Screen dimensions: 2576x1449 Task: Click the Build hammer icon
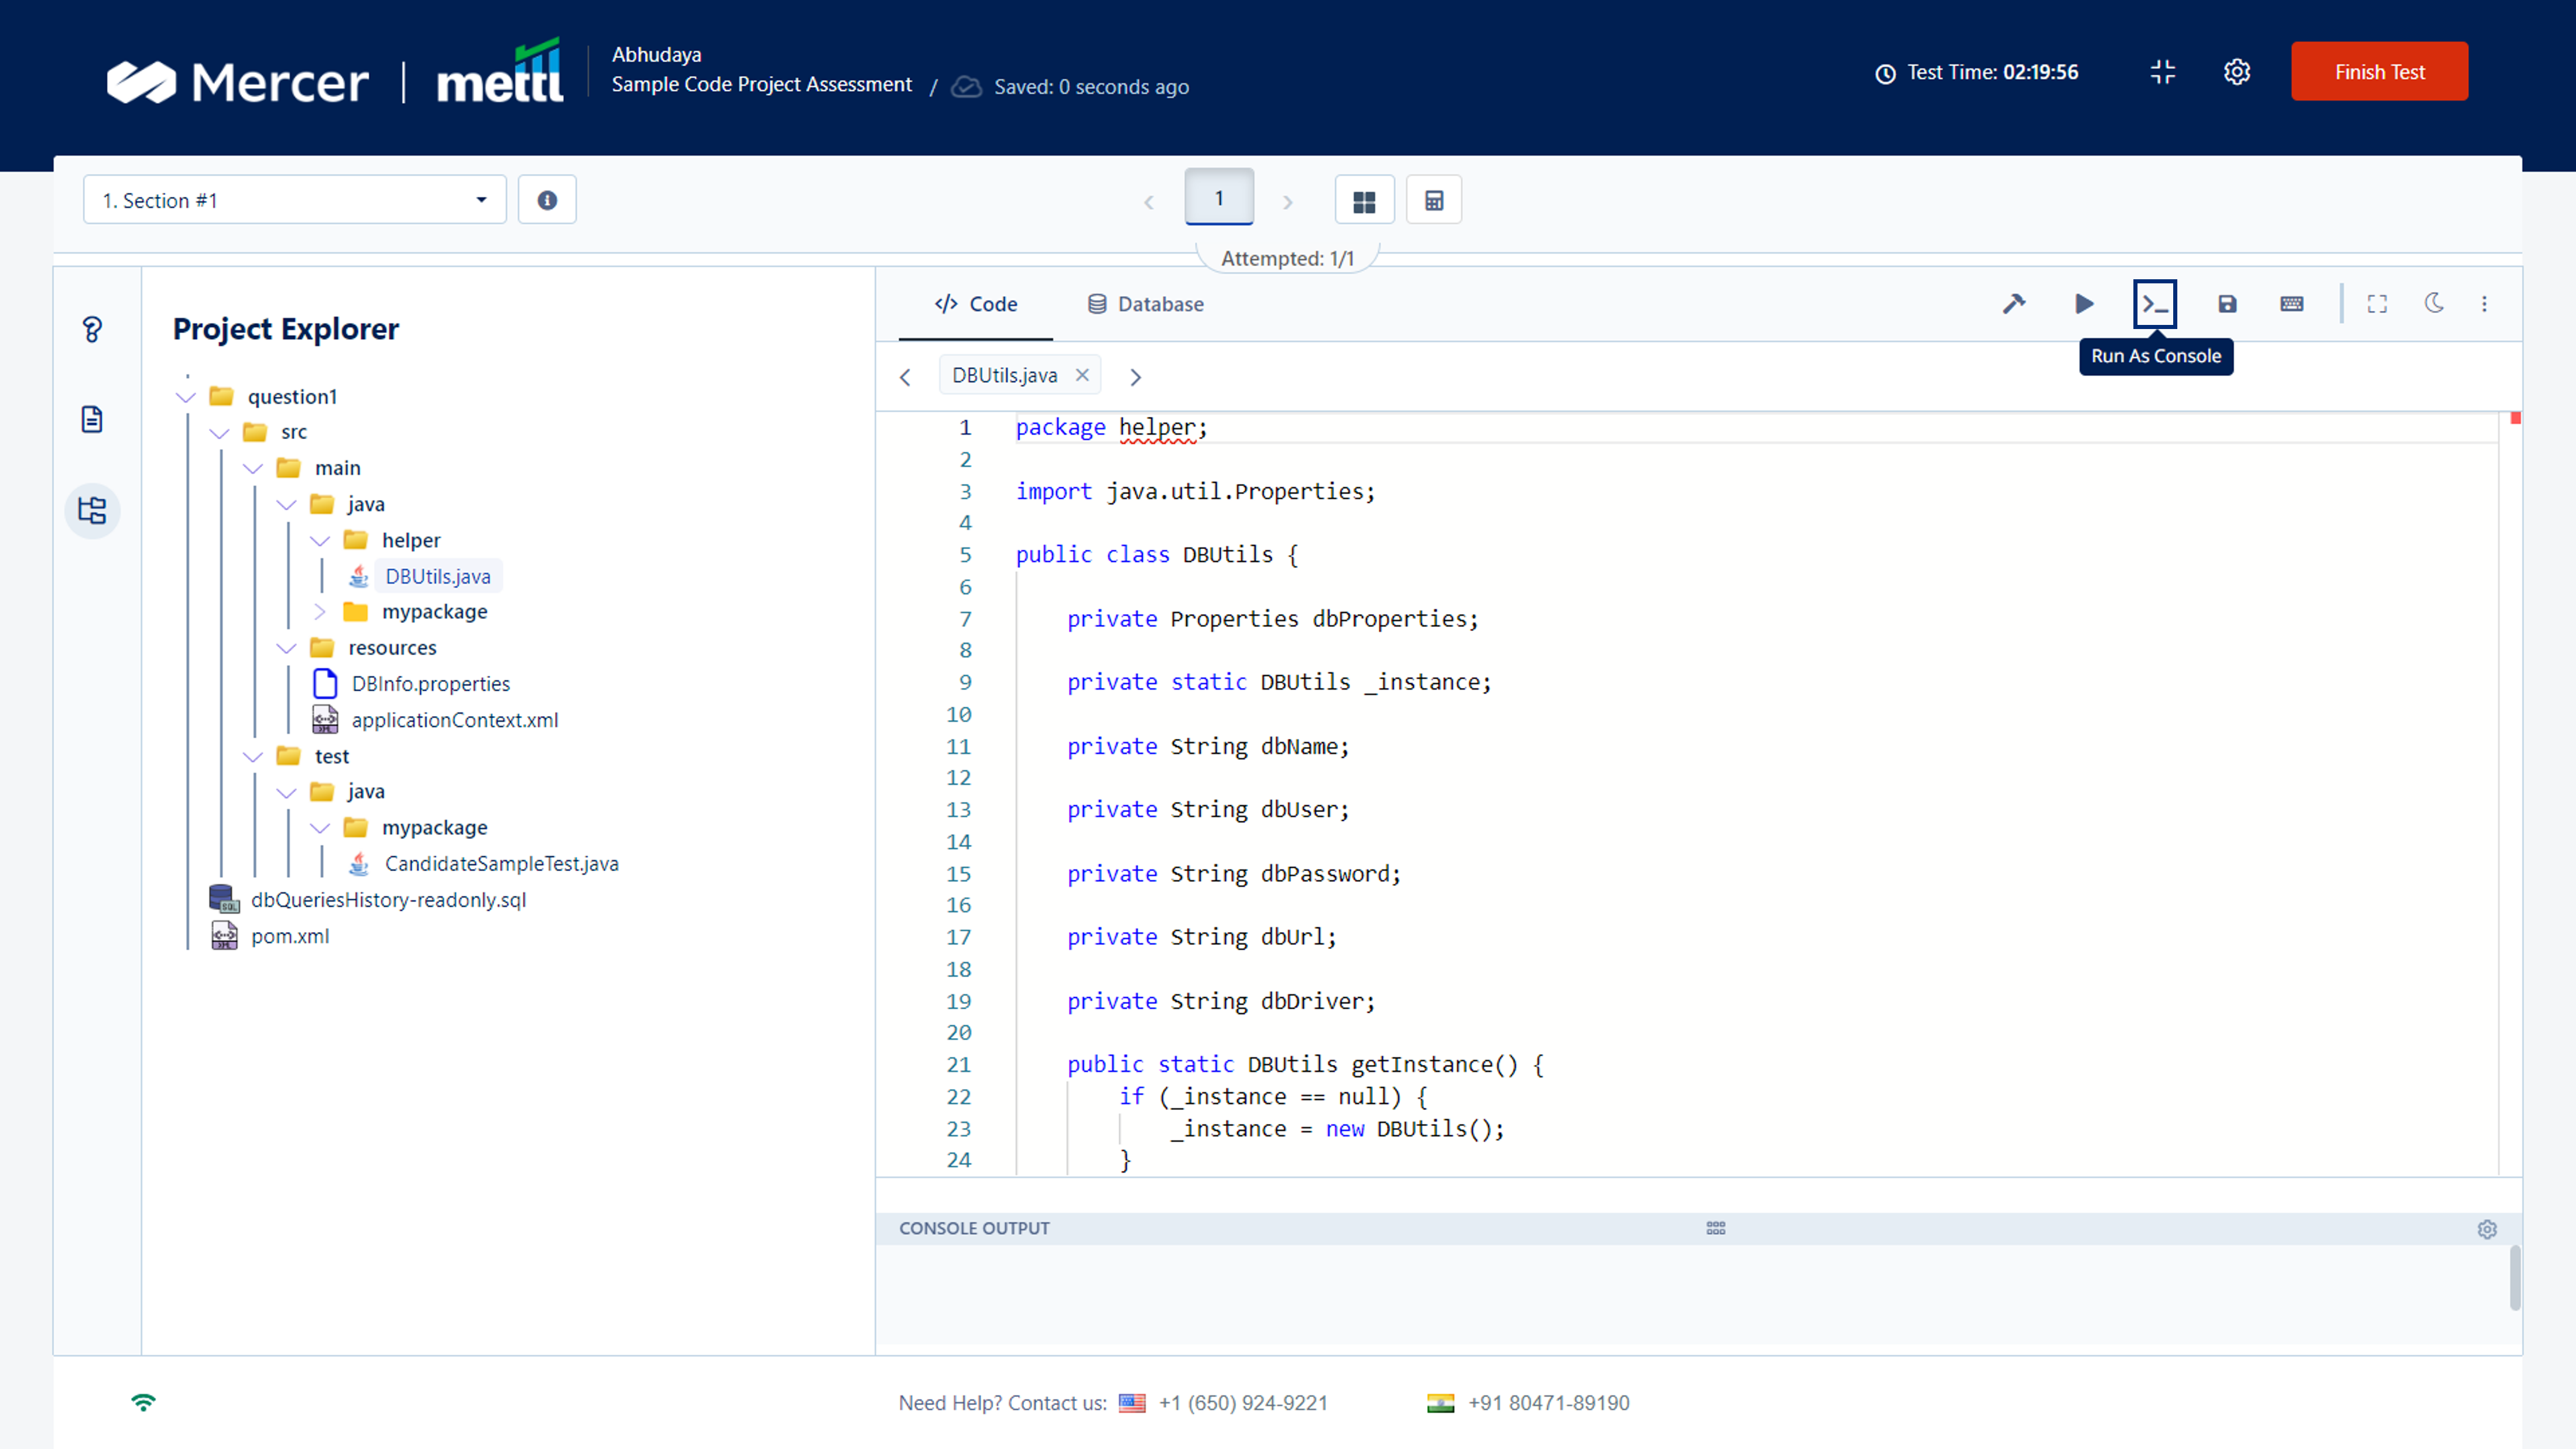point(2014,303)
